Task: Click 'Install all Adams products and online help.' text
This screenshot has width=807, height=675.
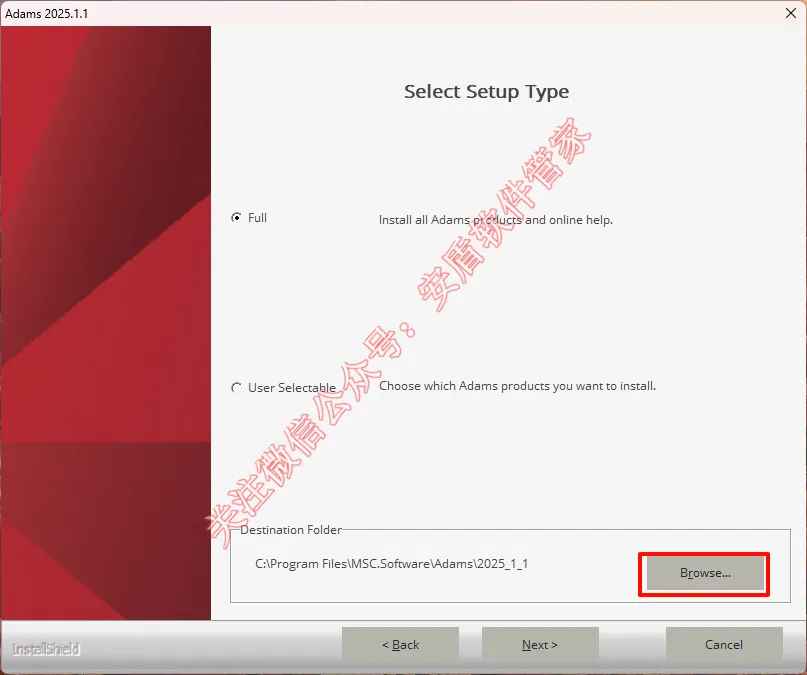Action: click(x=496, y=220)
